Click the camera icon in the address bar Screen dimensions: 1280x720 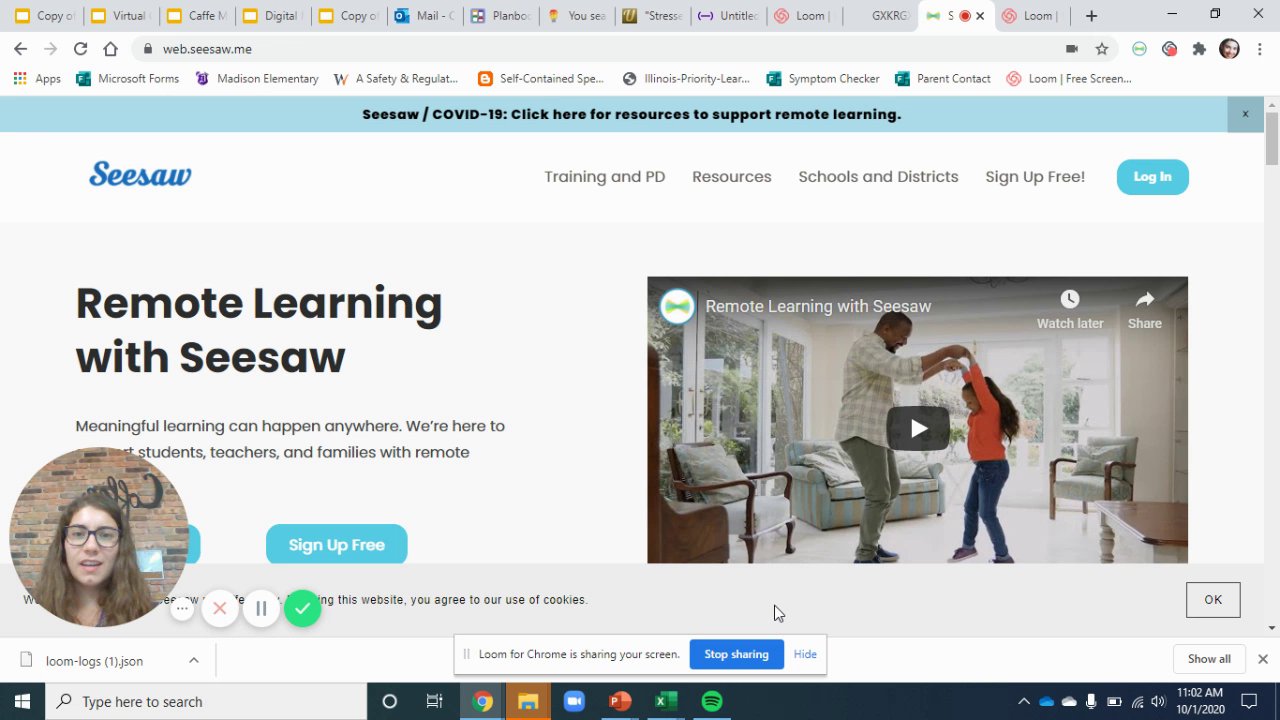1072,48
